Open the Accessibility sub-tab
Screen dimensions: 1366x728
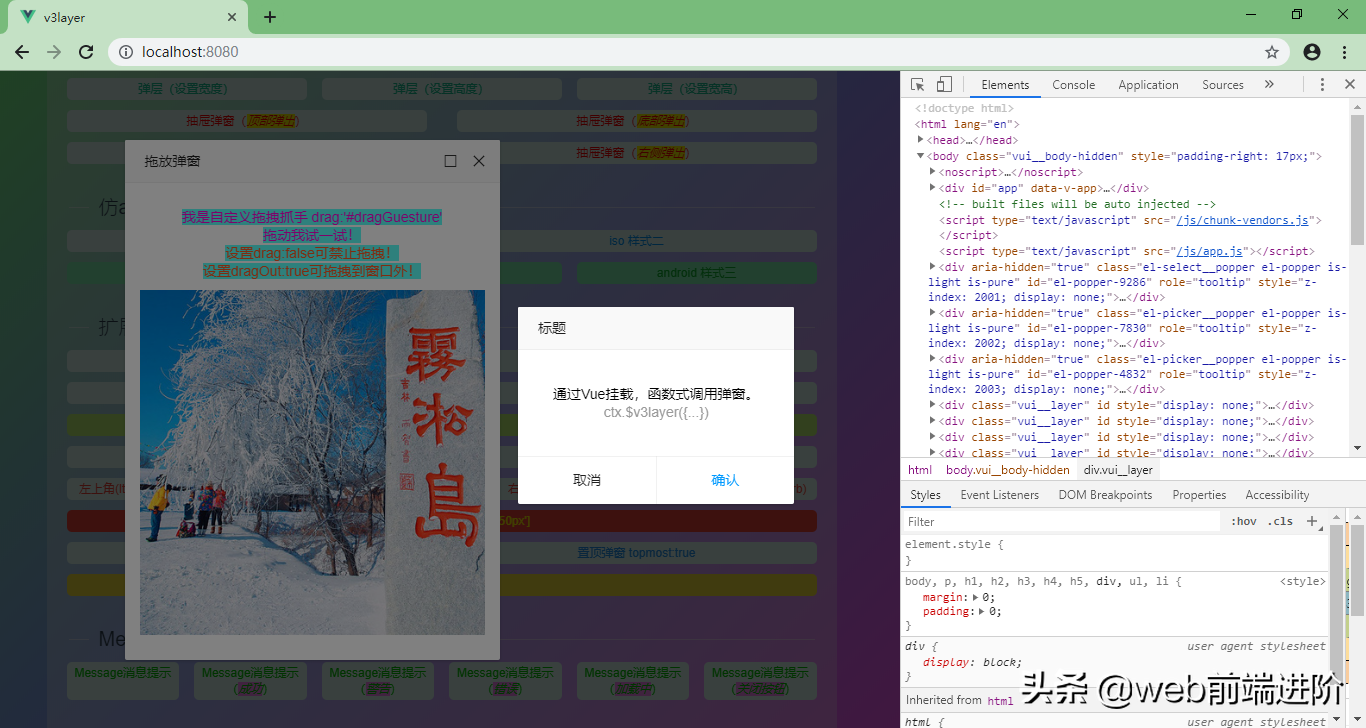[x=1277, y=495]
